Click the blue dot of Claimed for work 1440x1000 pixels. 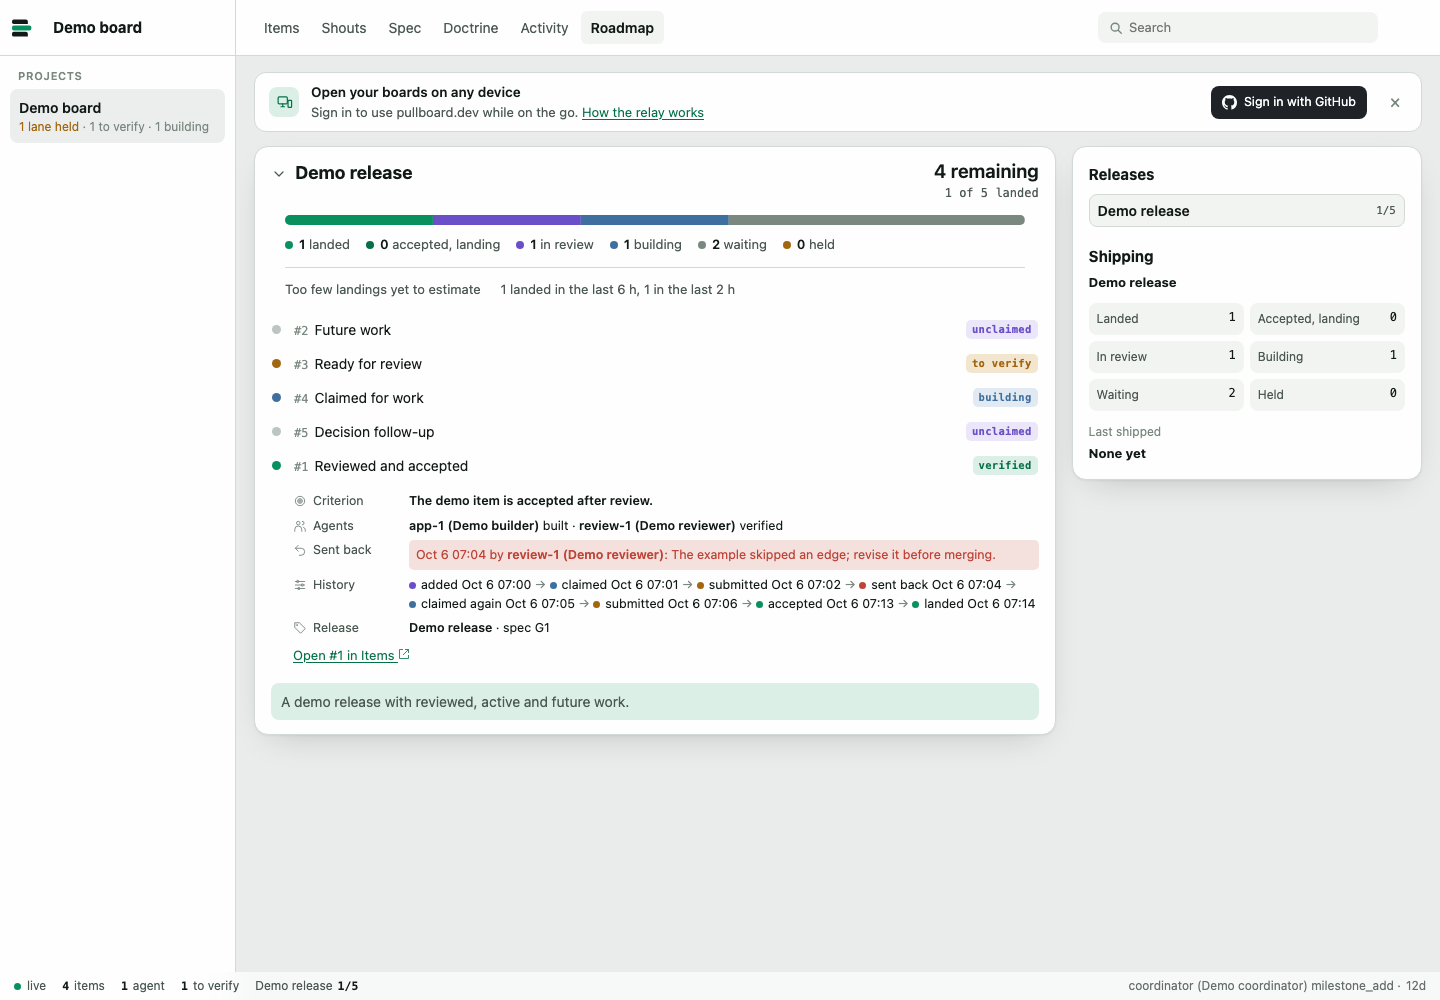click(x=277, y=398)
